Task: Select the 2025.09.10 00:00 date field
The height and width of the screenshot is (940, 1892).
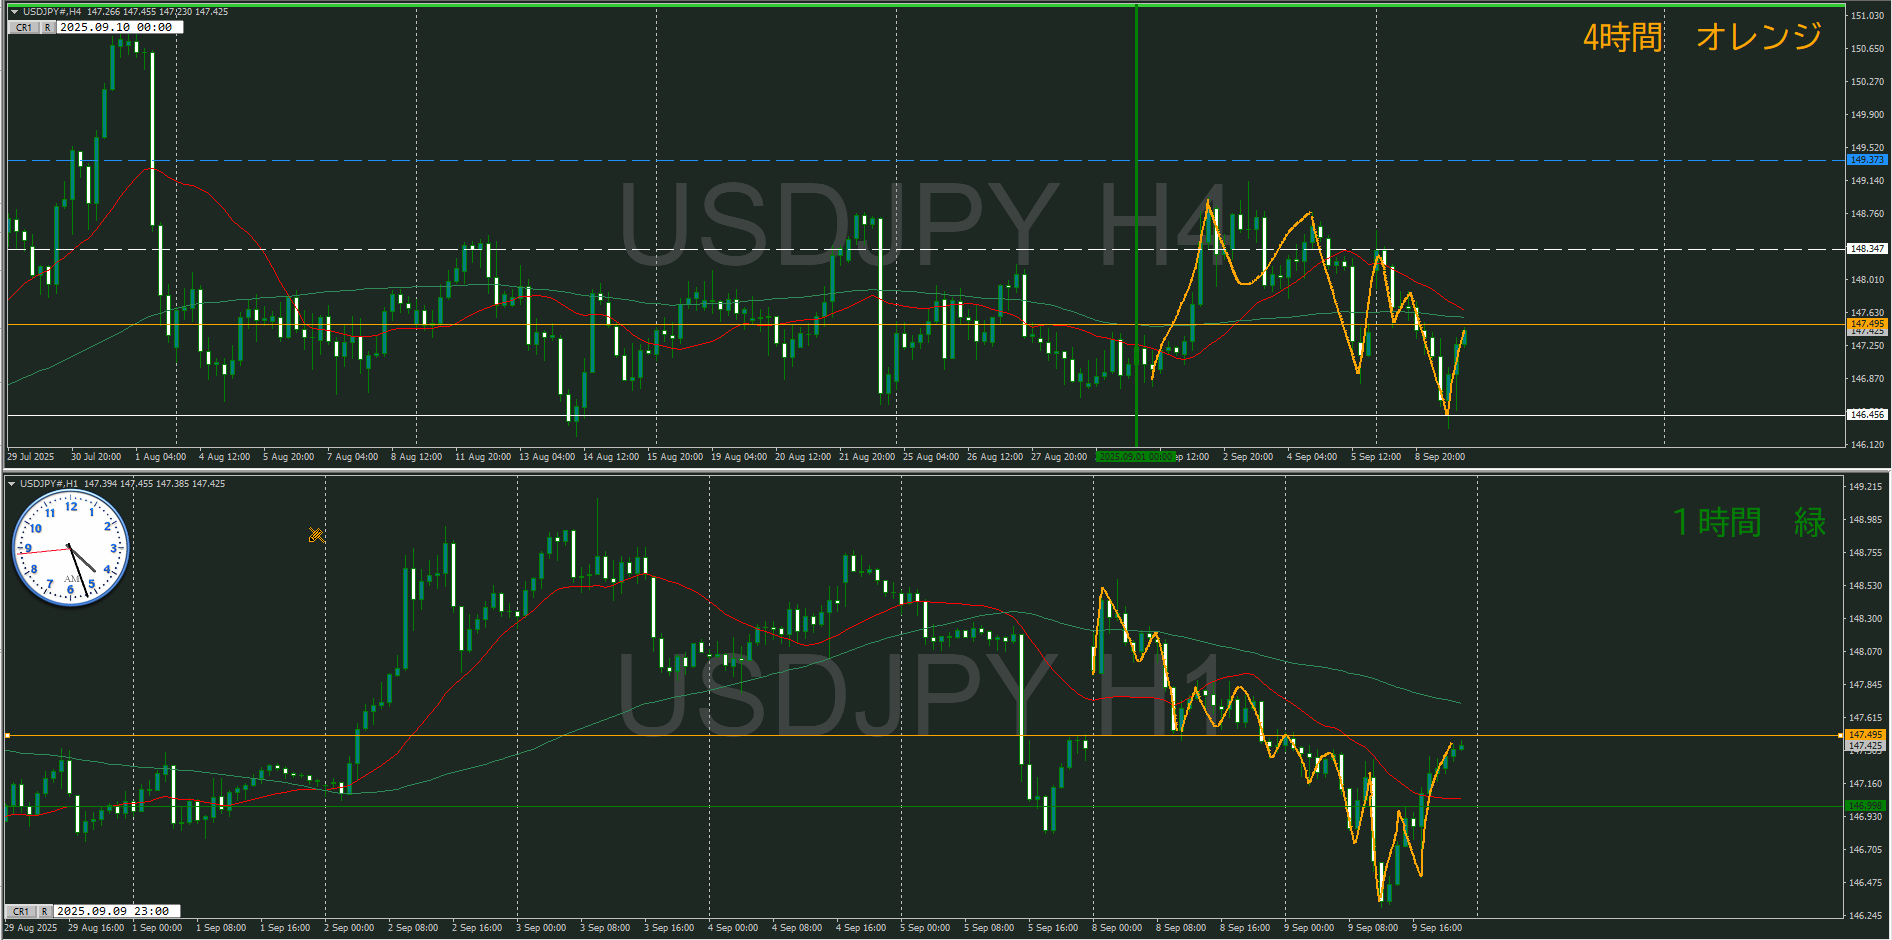Action: tap(119, 27)
